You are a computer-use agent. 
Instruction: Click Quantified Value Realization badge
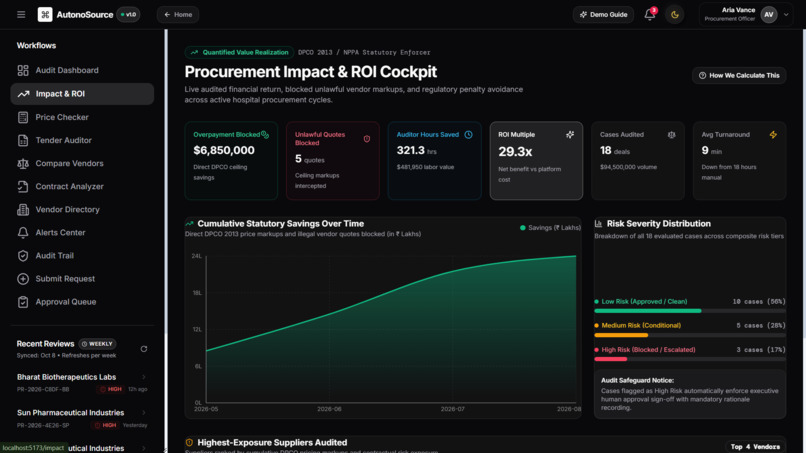[x=240, y=52]
